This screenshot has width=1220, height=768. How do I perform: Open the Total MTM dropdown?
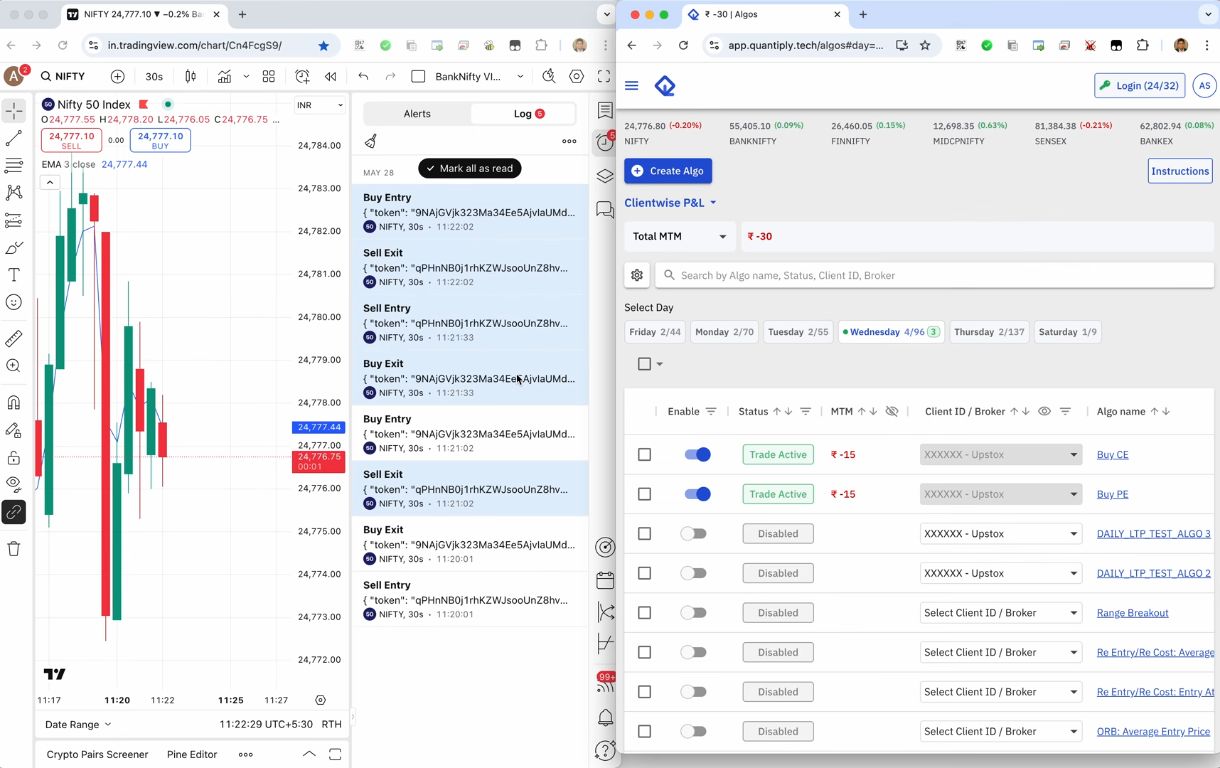coord(680,236)
